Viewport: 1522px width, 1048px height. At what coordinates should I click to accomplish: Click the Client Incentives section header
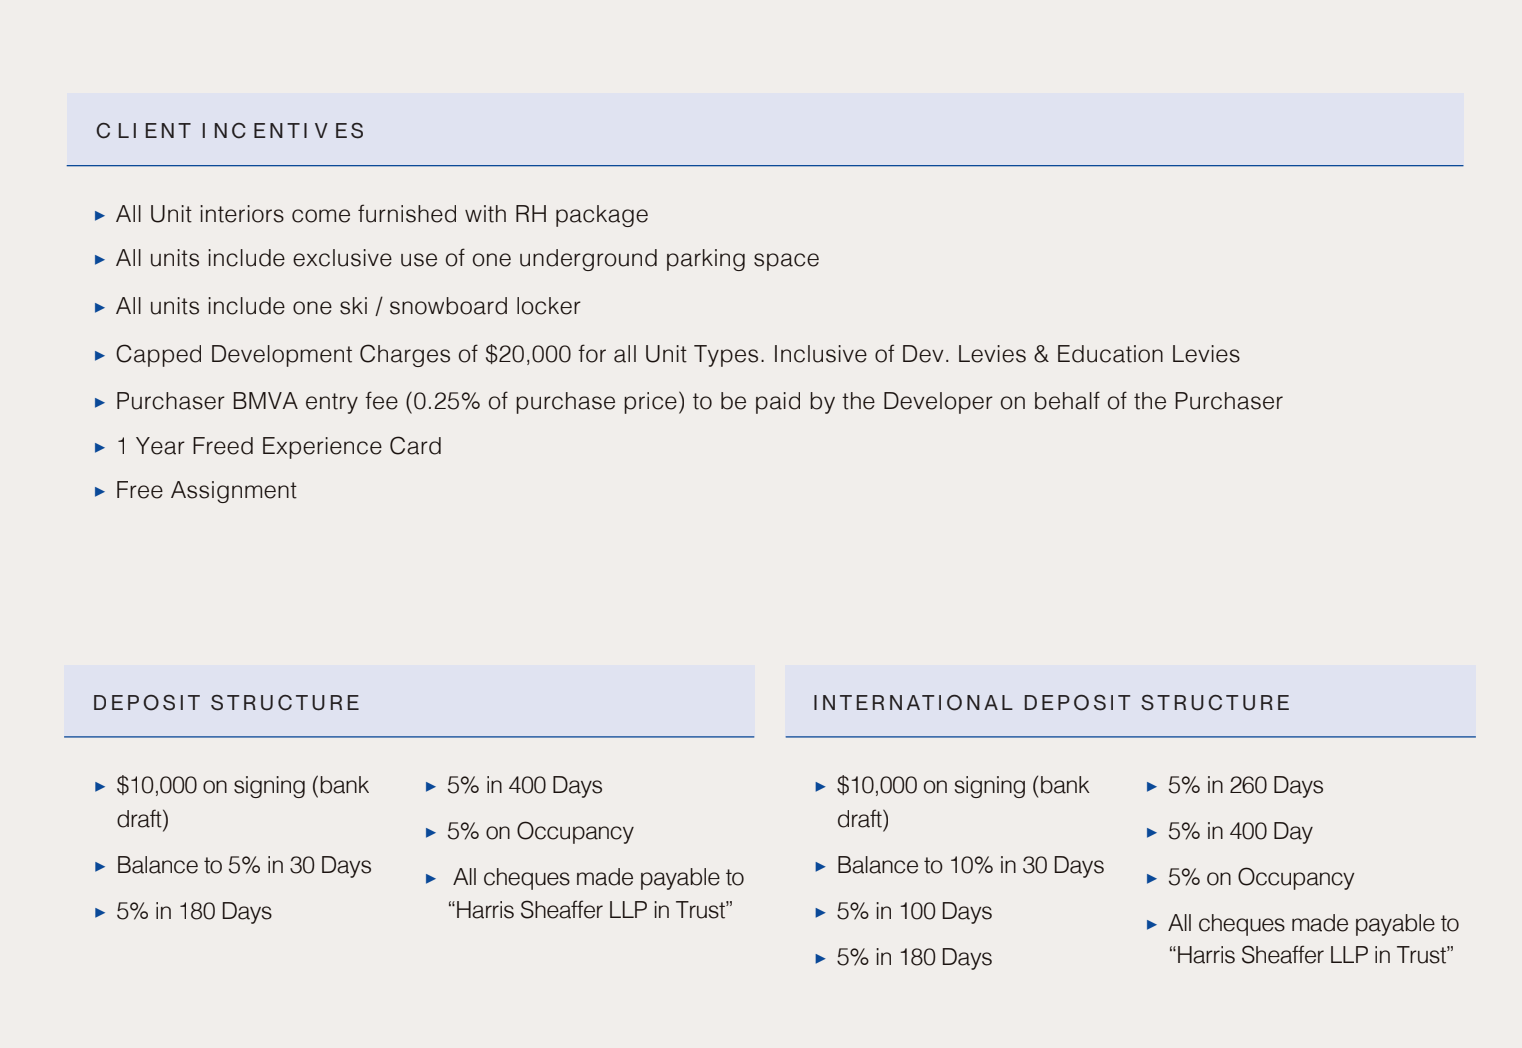tap(231, 131)
